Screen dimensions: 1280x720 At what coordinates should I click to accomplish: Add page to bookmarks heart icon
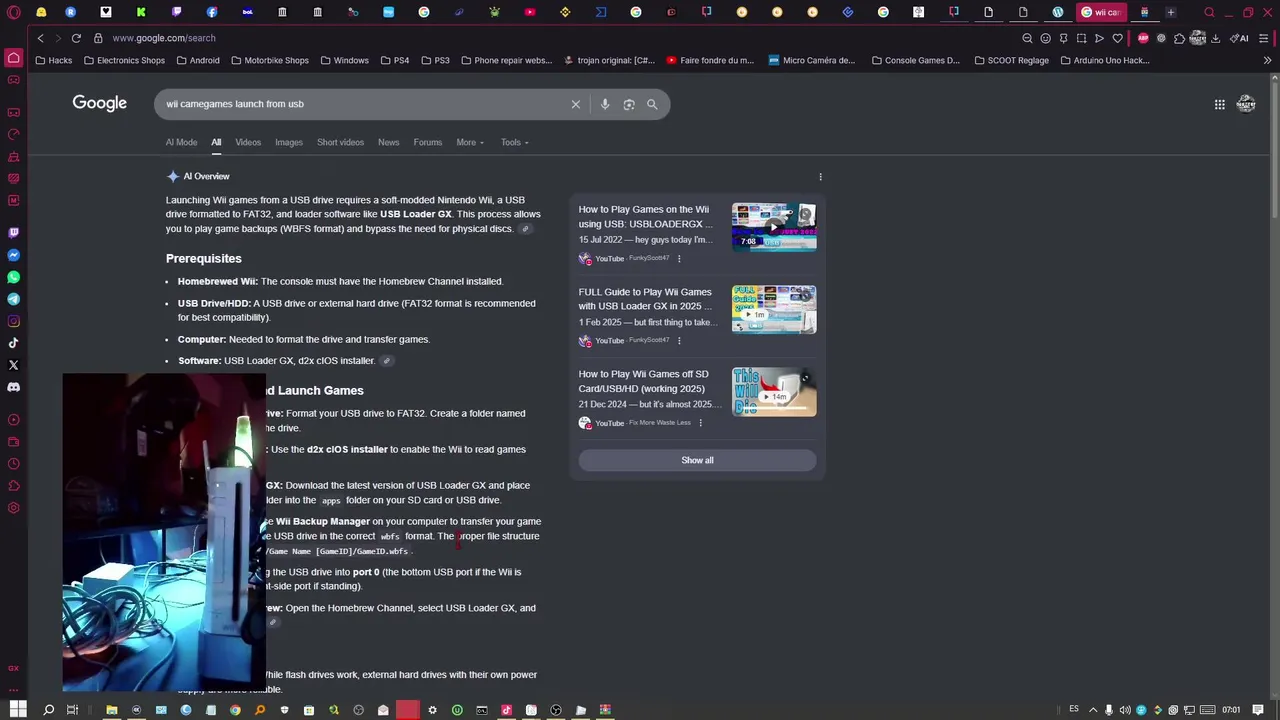pos(1117,38)
